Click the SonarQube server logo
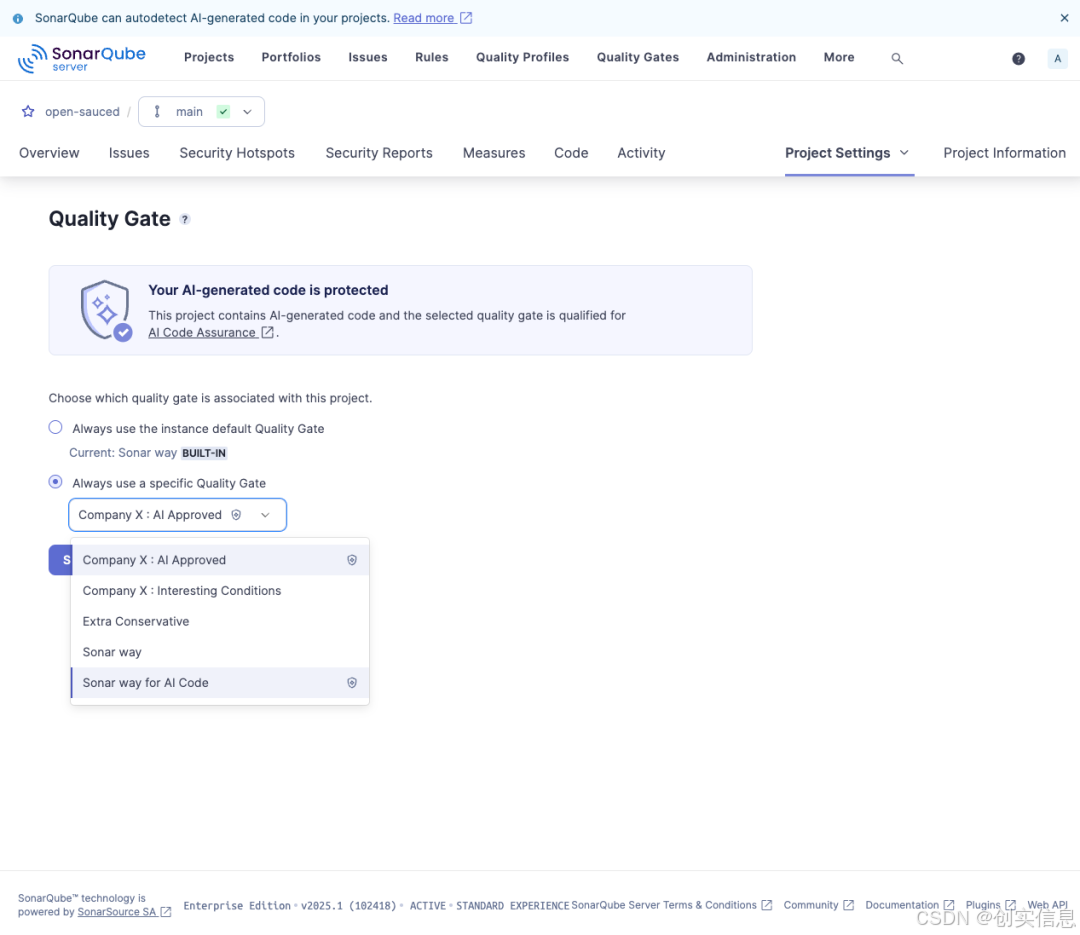 (81, 59)
